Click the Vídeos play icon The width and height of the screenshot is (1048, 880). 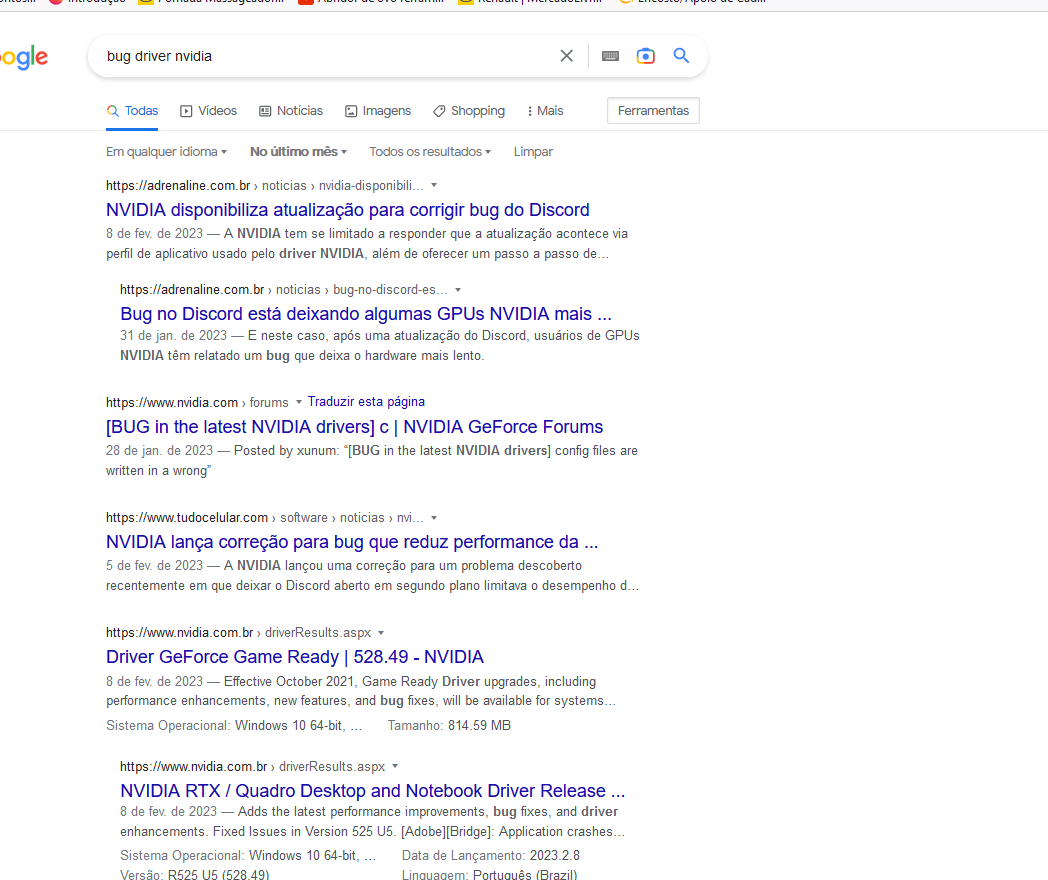click(x=186, y=111)
